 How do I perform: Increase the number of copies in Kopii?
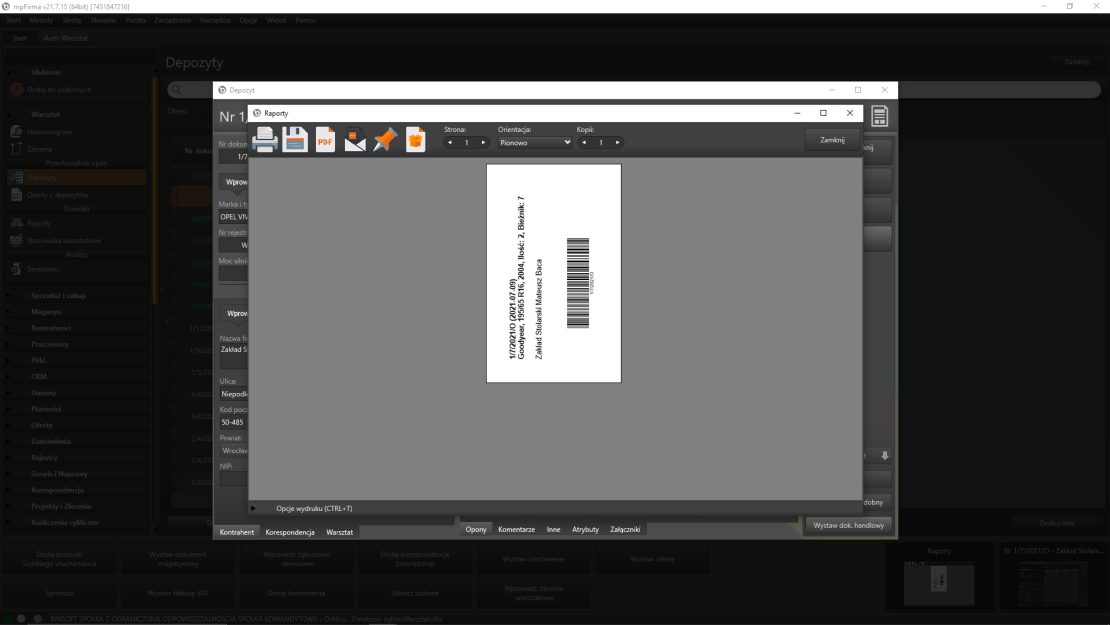click(617, 142)
